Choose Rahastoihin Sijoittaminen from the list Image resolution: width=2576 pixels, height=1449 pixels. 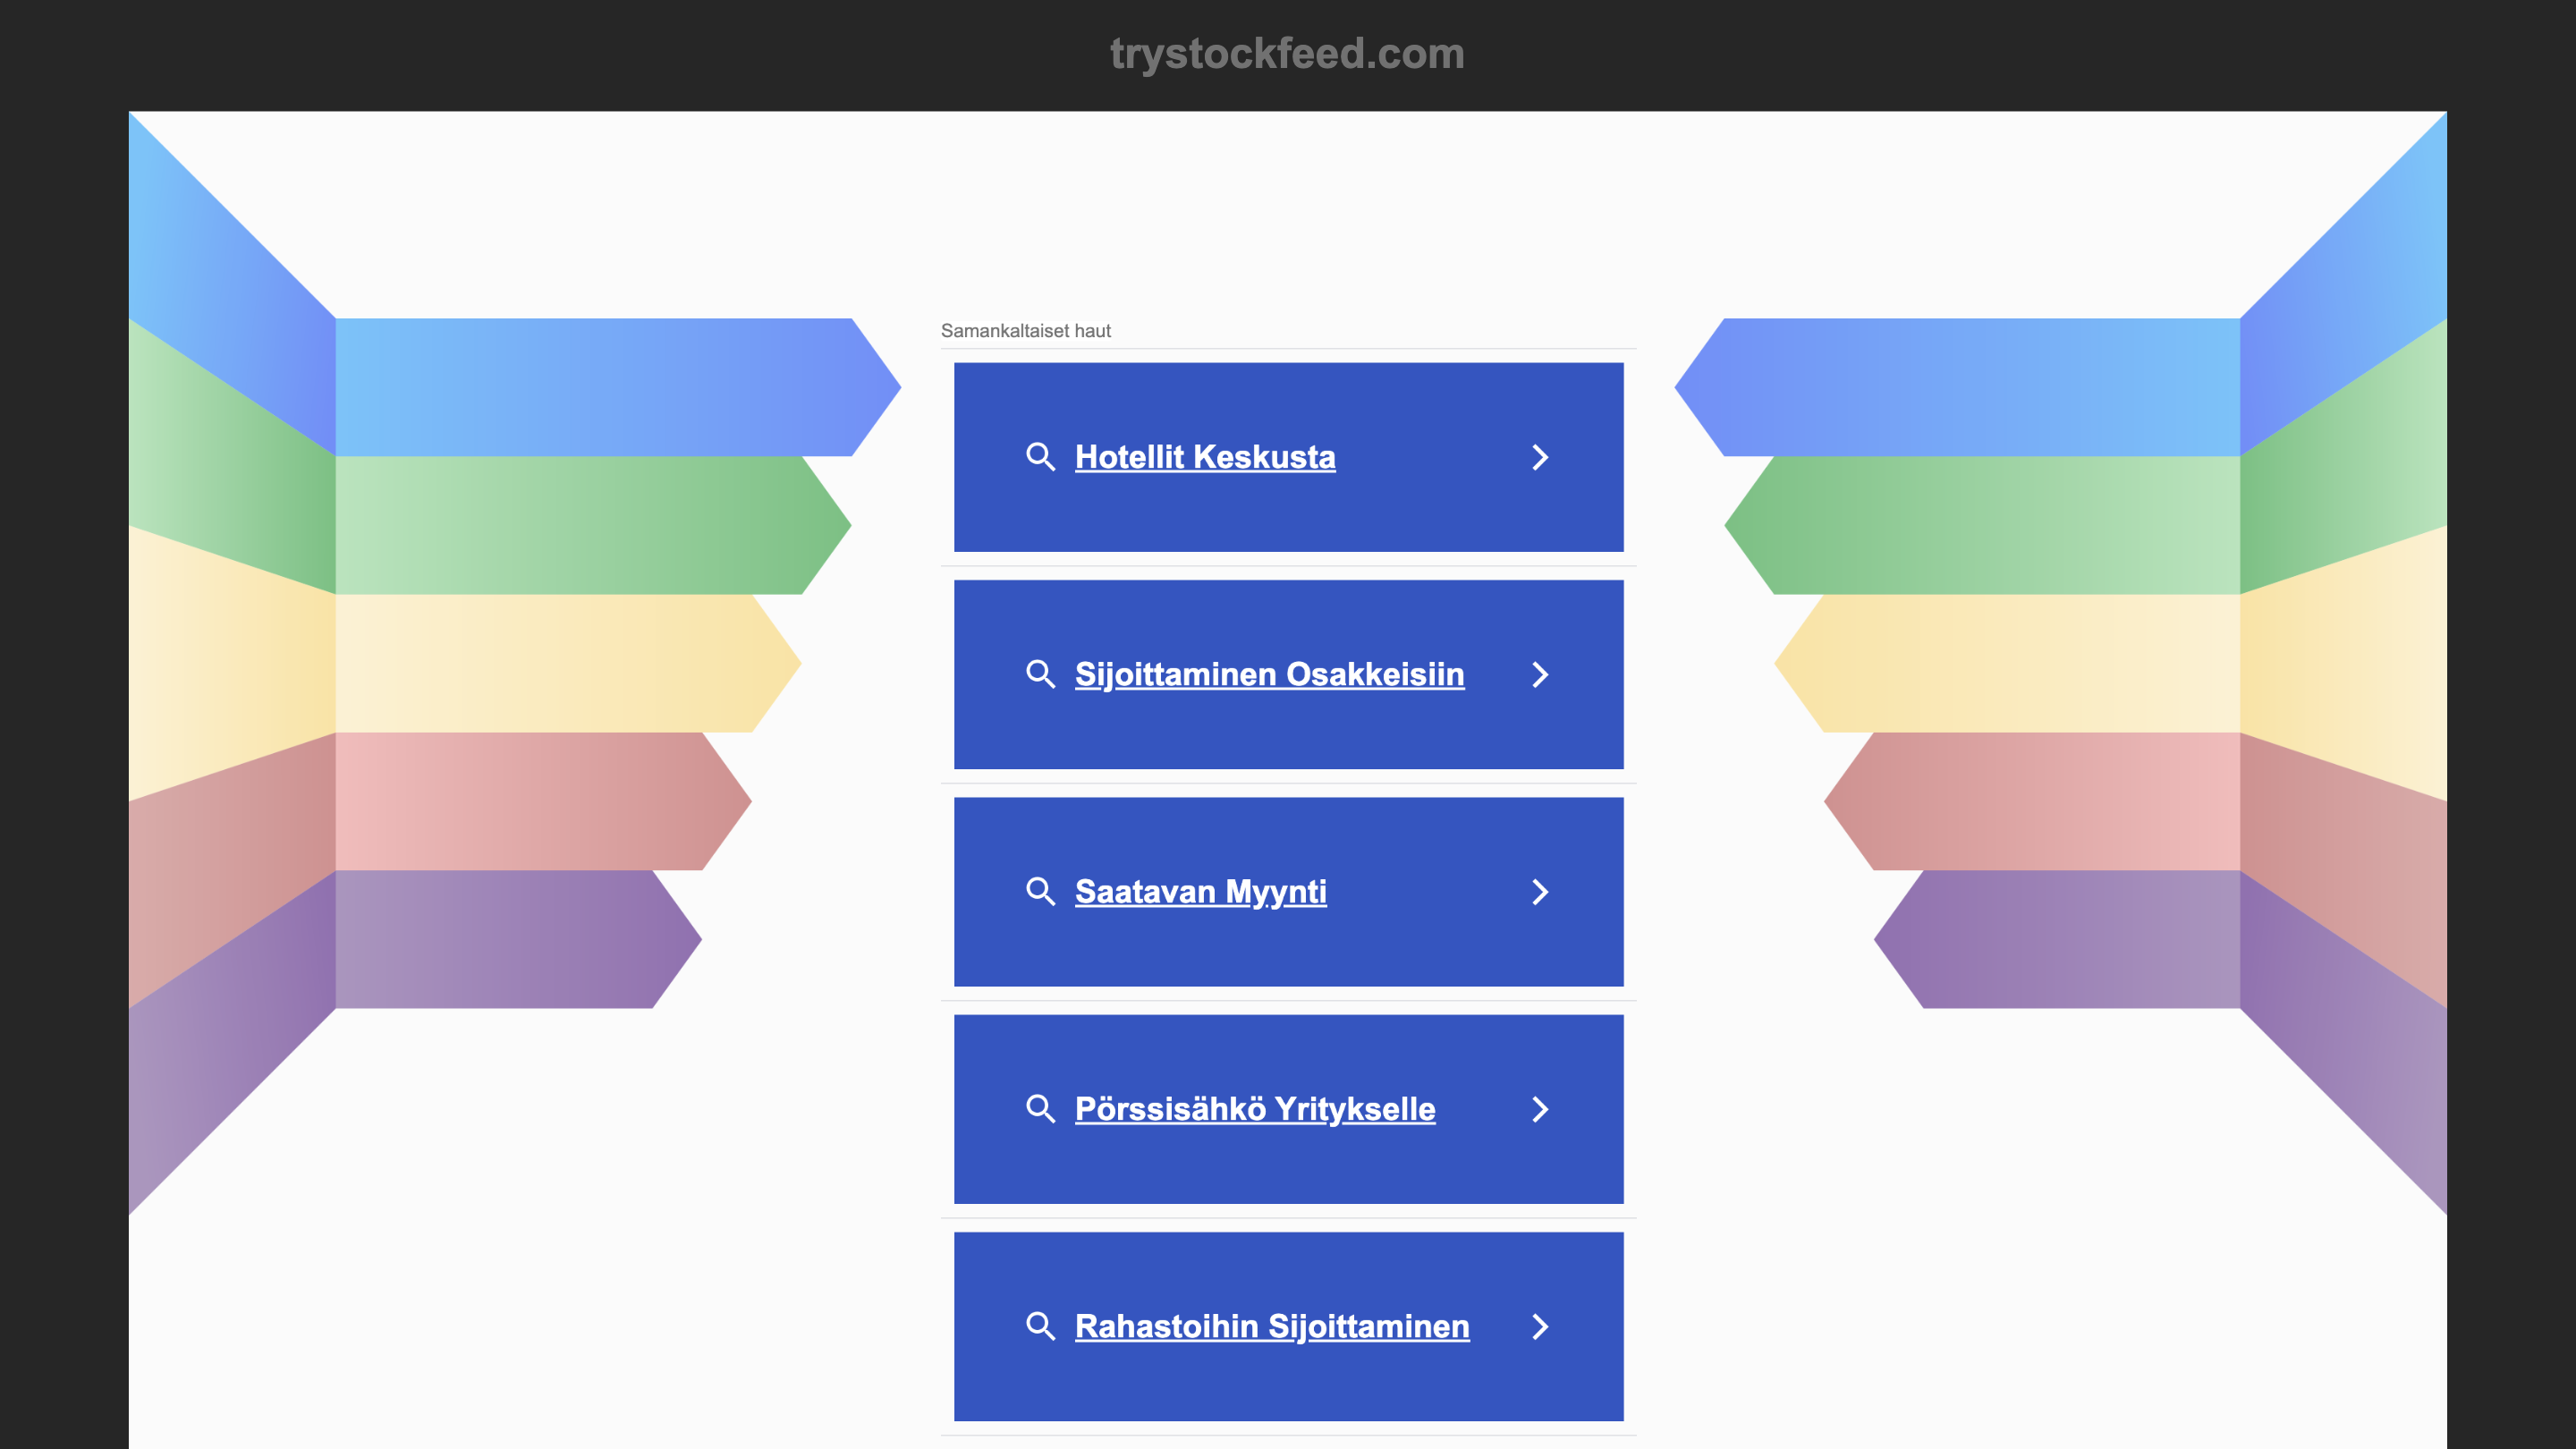click(1271, 1326)
